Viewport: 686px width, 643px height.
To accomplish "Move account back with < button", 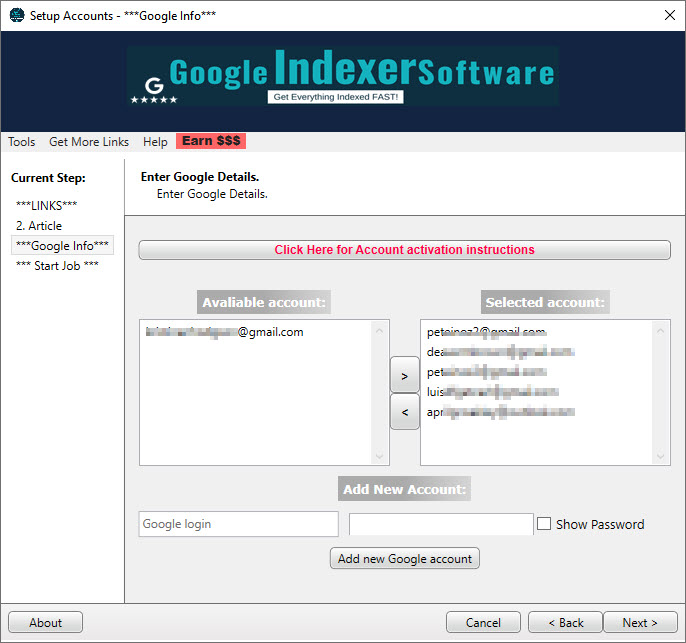I will pos(405,412).
